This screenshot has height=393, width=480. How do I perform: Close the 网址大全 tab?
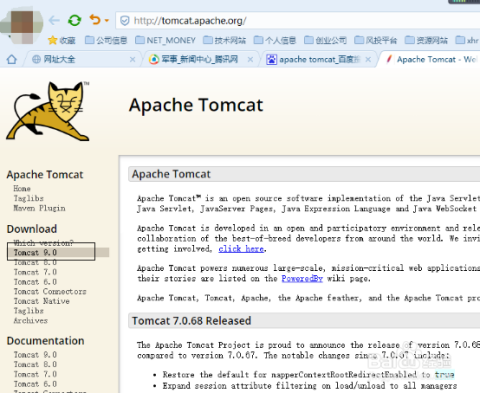(132, 60)
